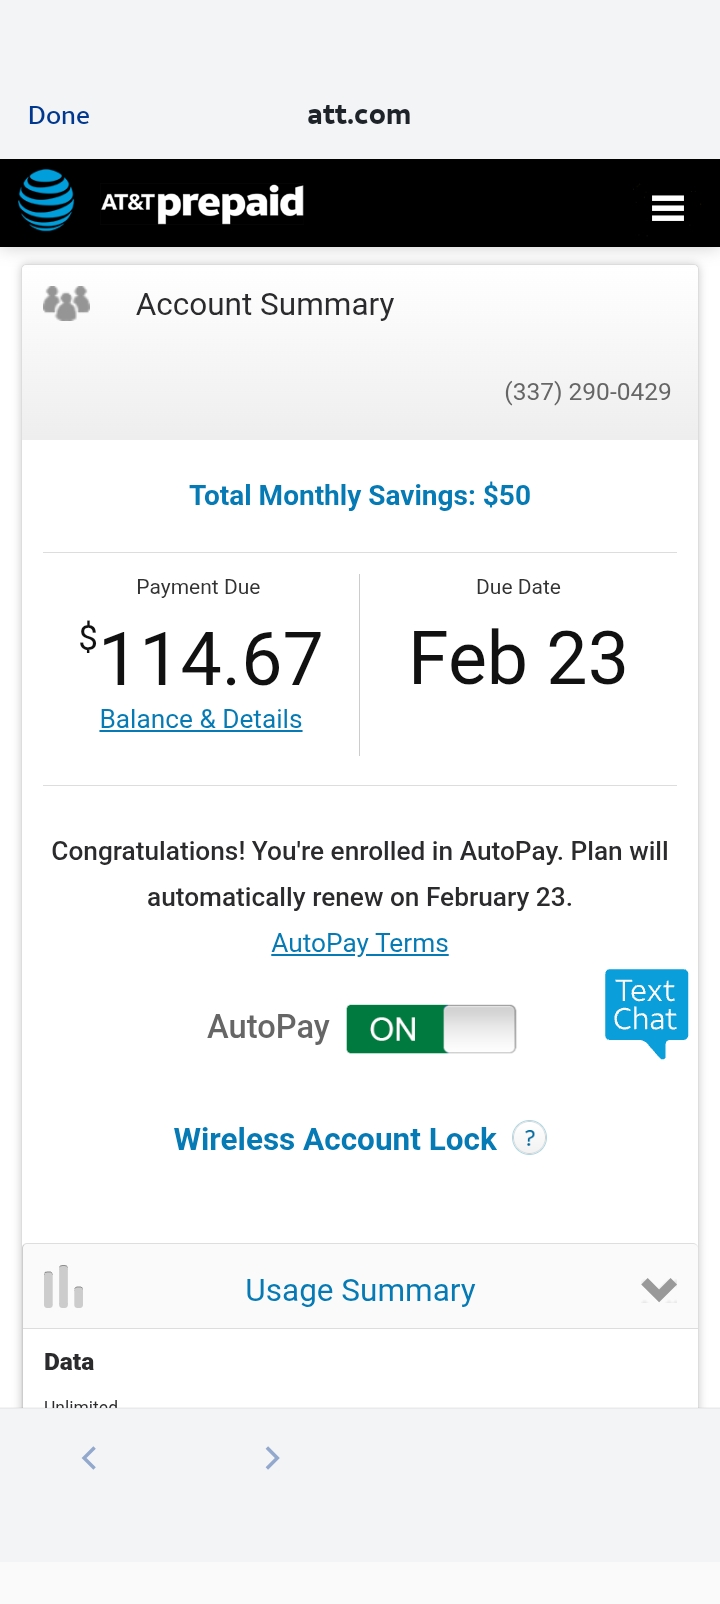This screenshot has width=720, height=1604.
Task: Open the Text Chat bubble
Action: (x=646, y=1008)
